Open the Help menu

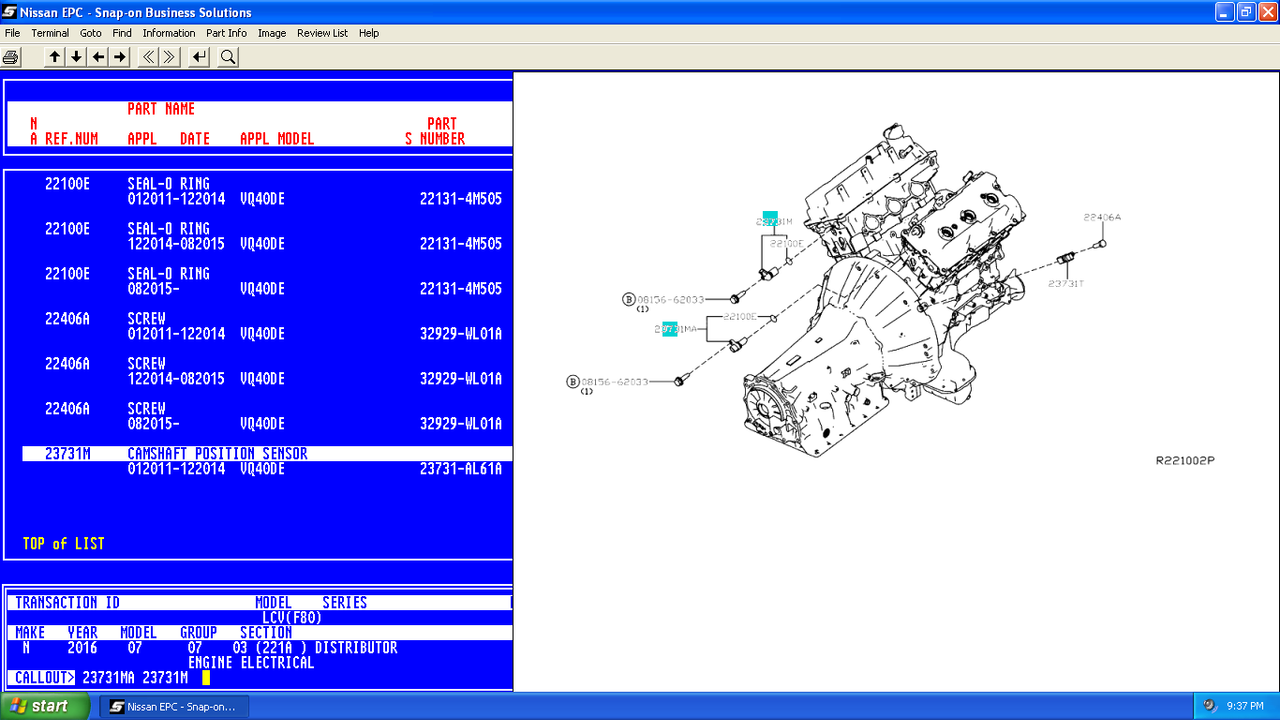369,33
